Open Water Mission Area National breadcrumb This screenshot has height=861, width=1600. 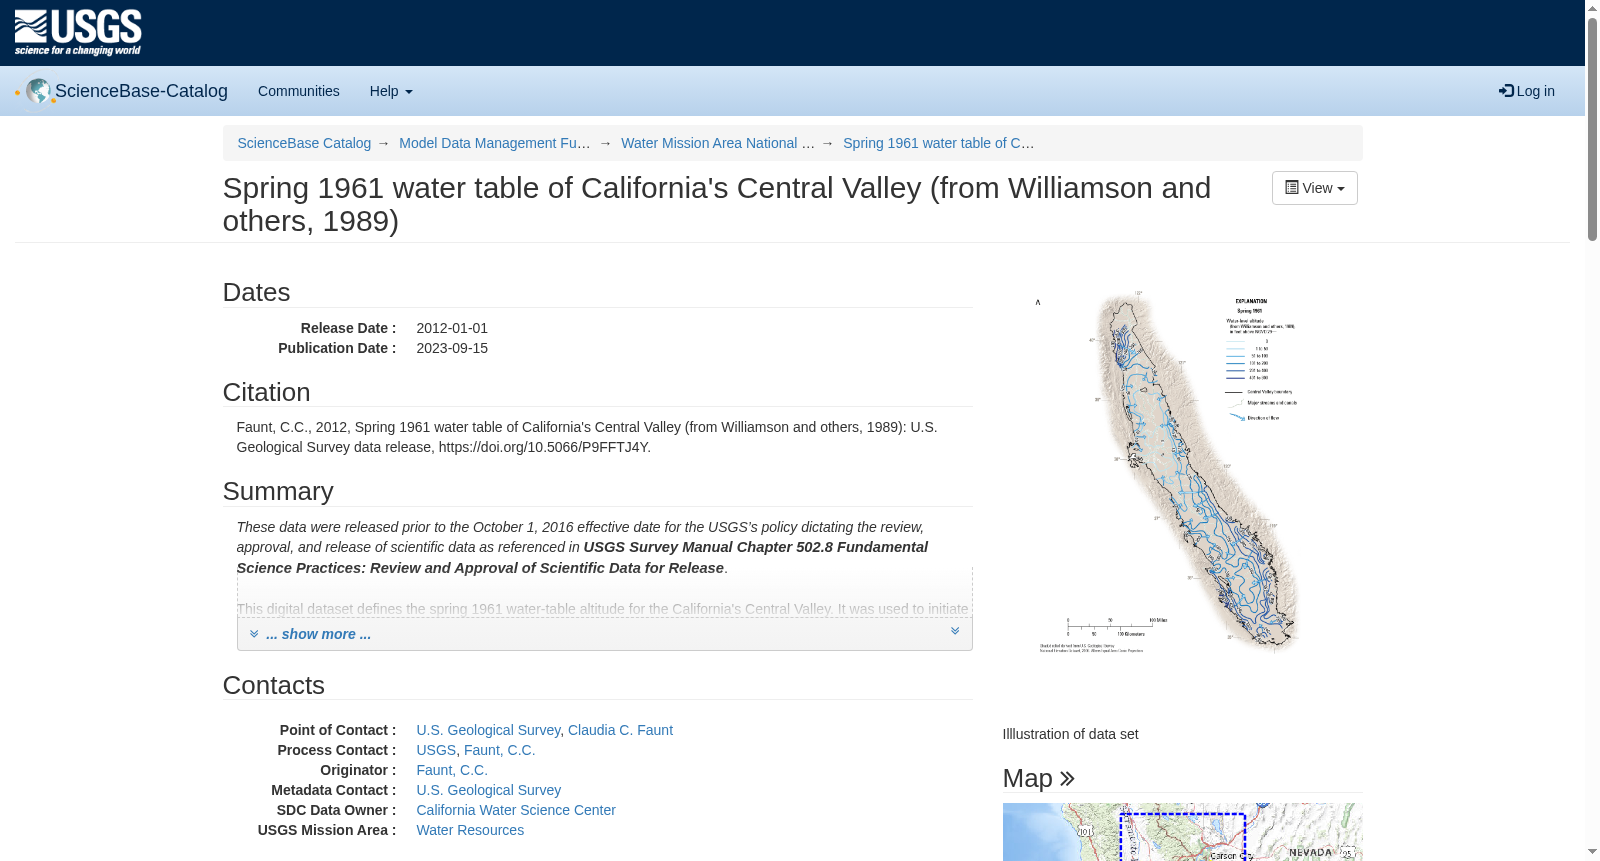(x=718, y=143)
